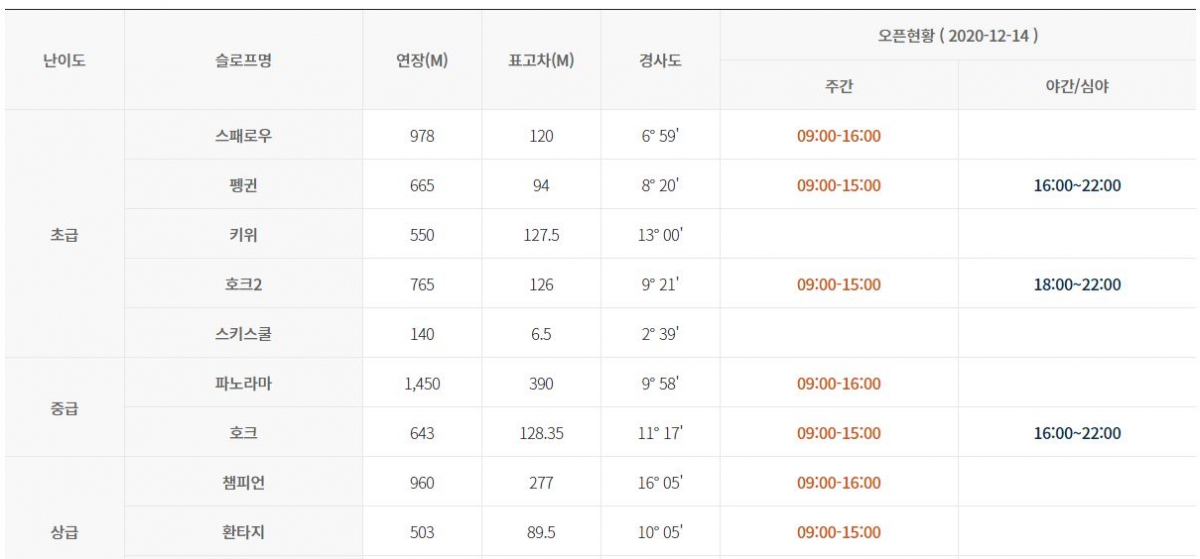Click the 펭귄 slope row name
Screen dimensions: 1200x559
click(243, 185)
